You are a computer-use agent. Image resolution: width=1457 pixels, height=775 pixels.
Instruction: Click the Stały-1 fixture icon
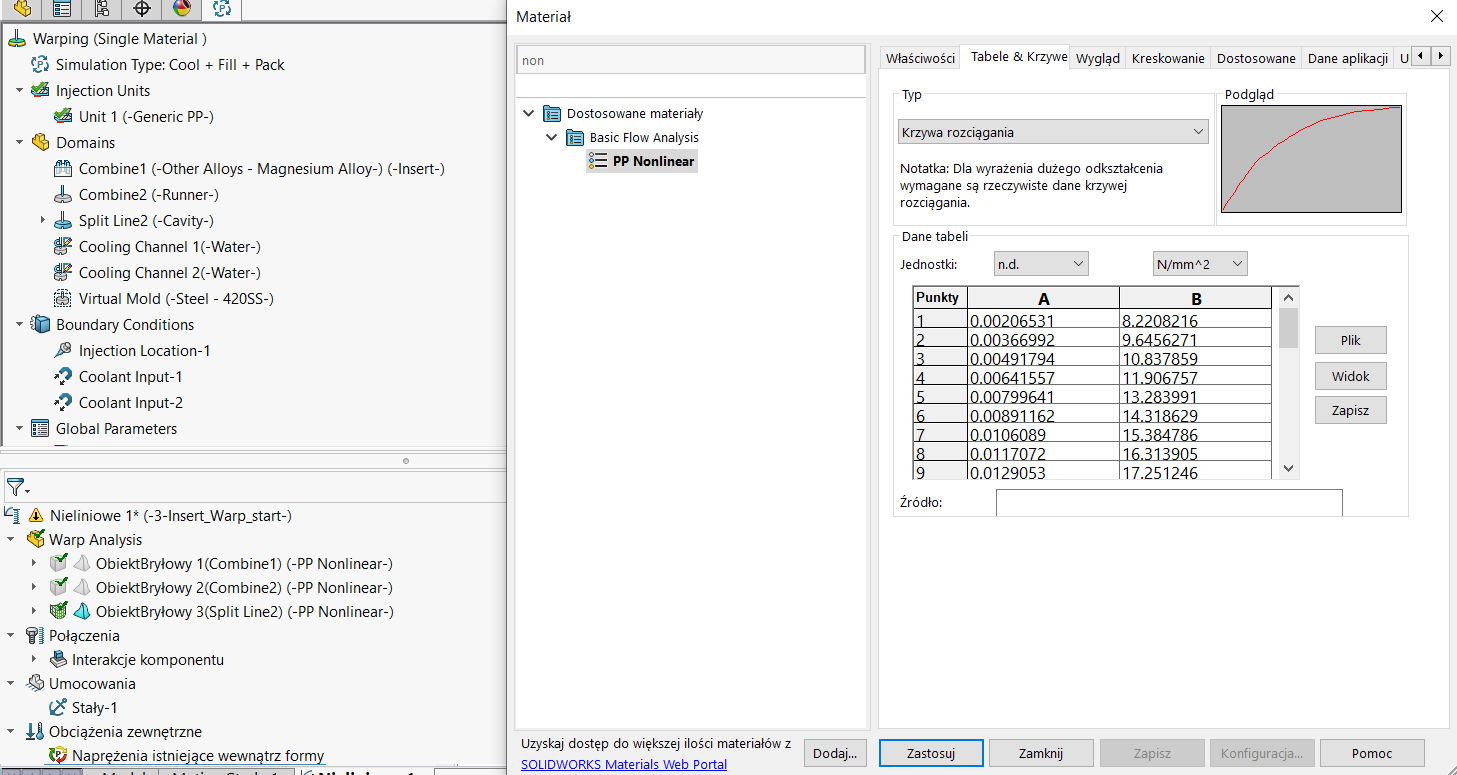tap(56, 708)
